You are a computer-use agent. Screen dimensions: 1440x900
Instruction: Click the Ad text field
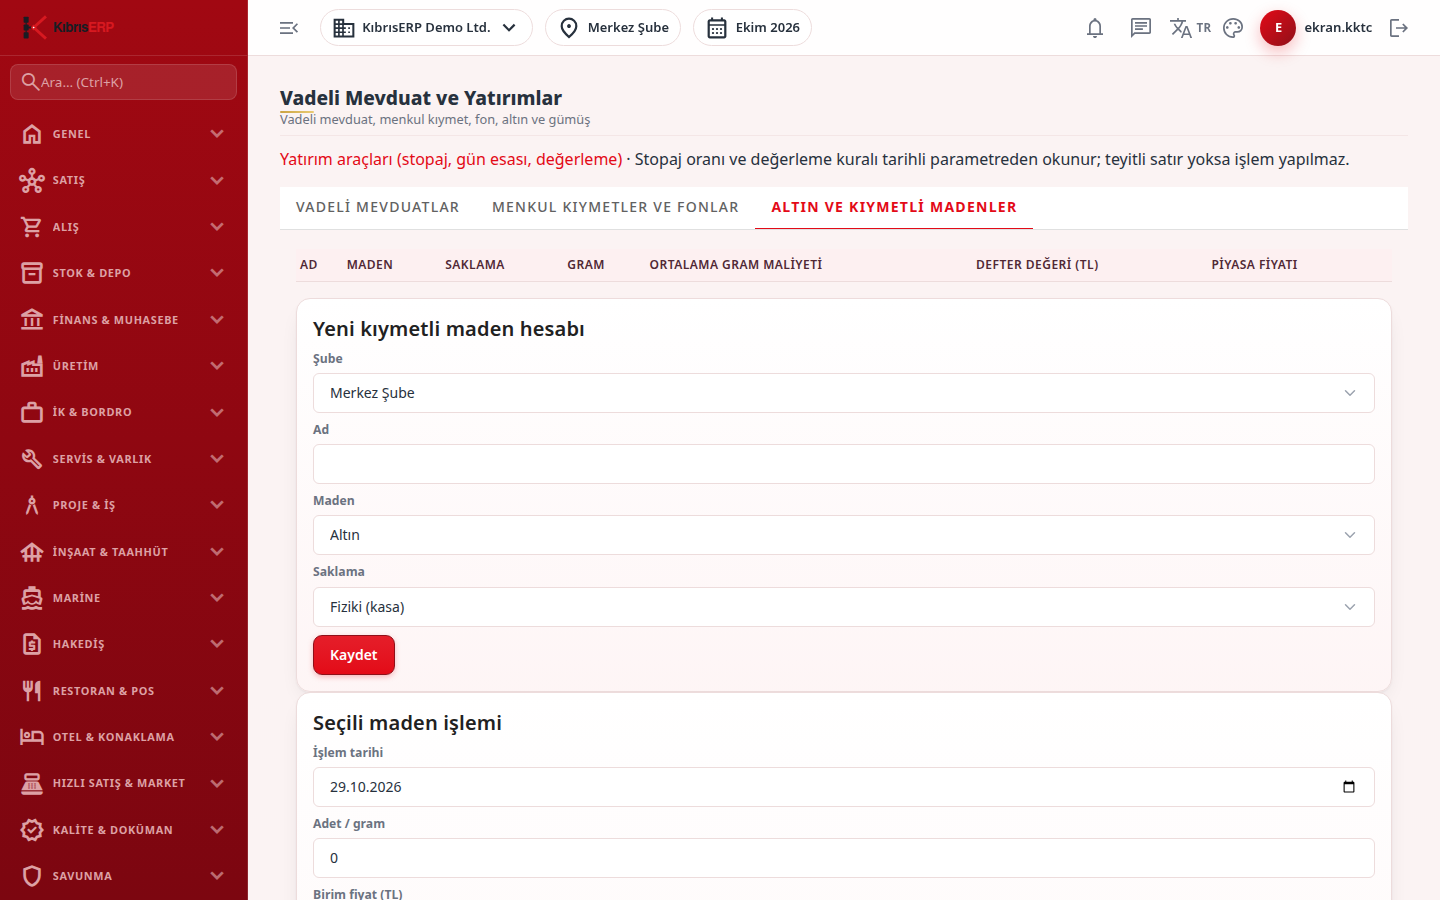point(843,464)
